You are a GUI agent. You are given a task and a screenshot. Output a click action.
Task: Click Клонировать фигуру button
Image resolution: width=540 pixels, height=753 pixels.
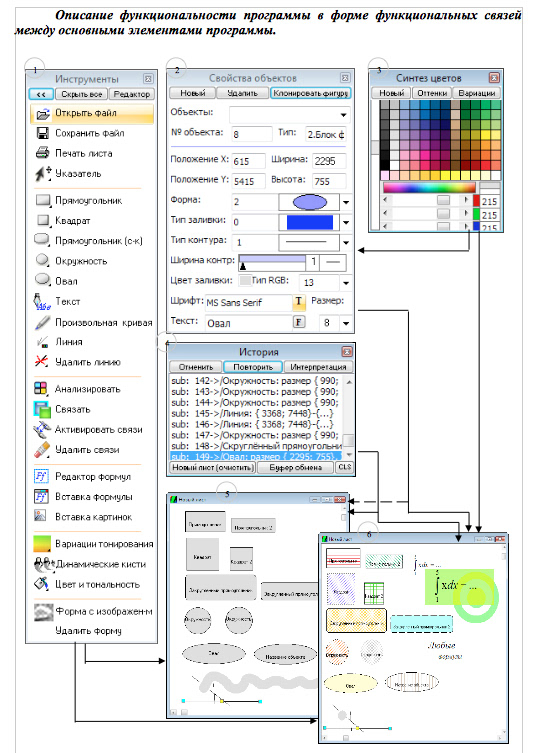tap(311, 93)
